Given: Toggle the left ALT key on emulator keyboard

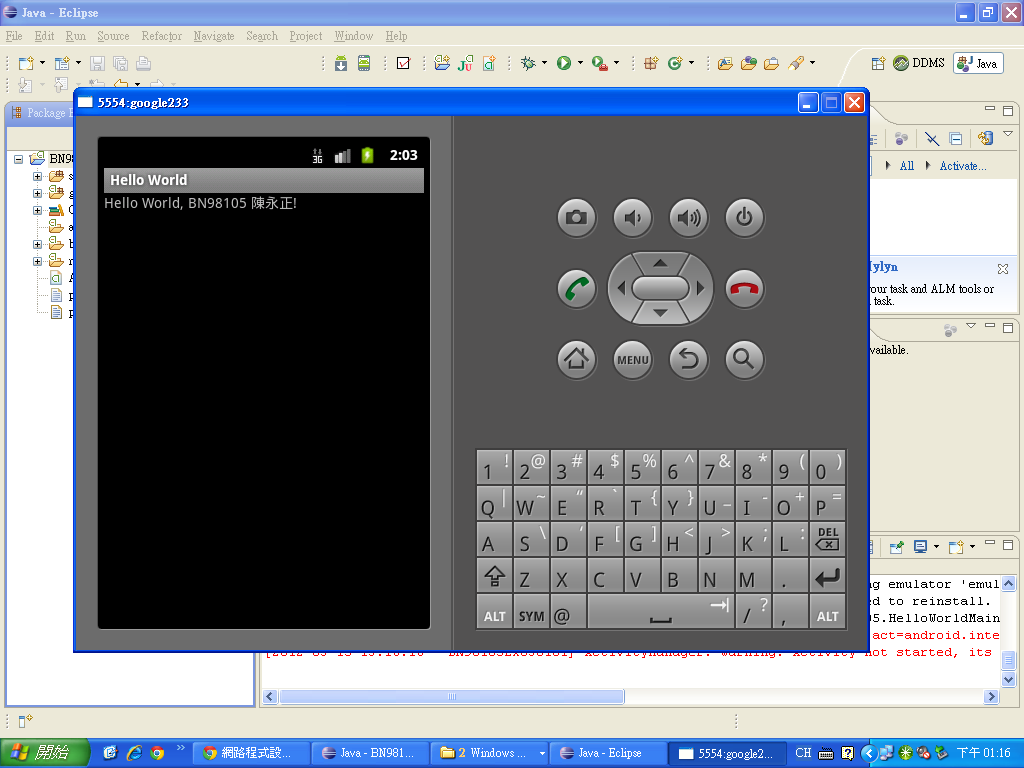Looking at the screenshot, I should point(494,613).
